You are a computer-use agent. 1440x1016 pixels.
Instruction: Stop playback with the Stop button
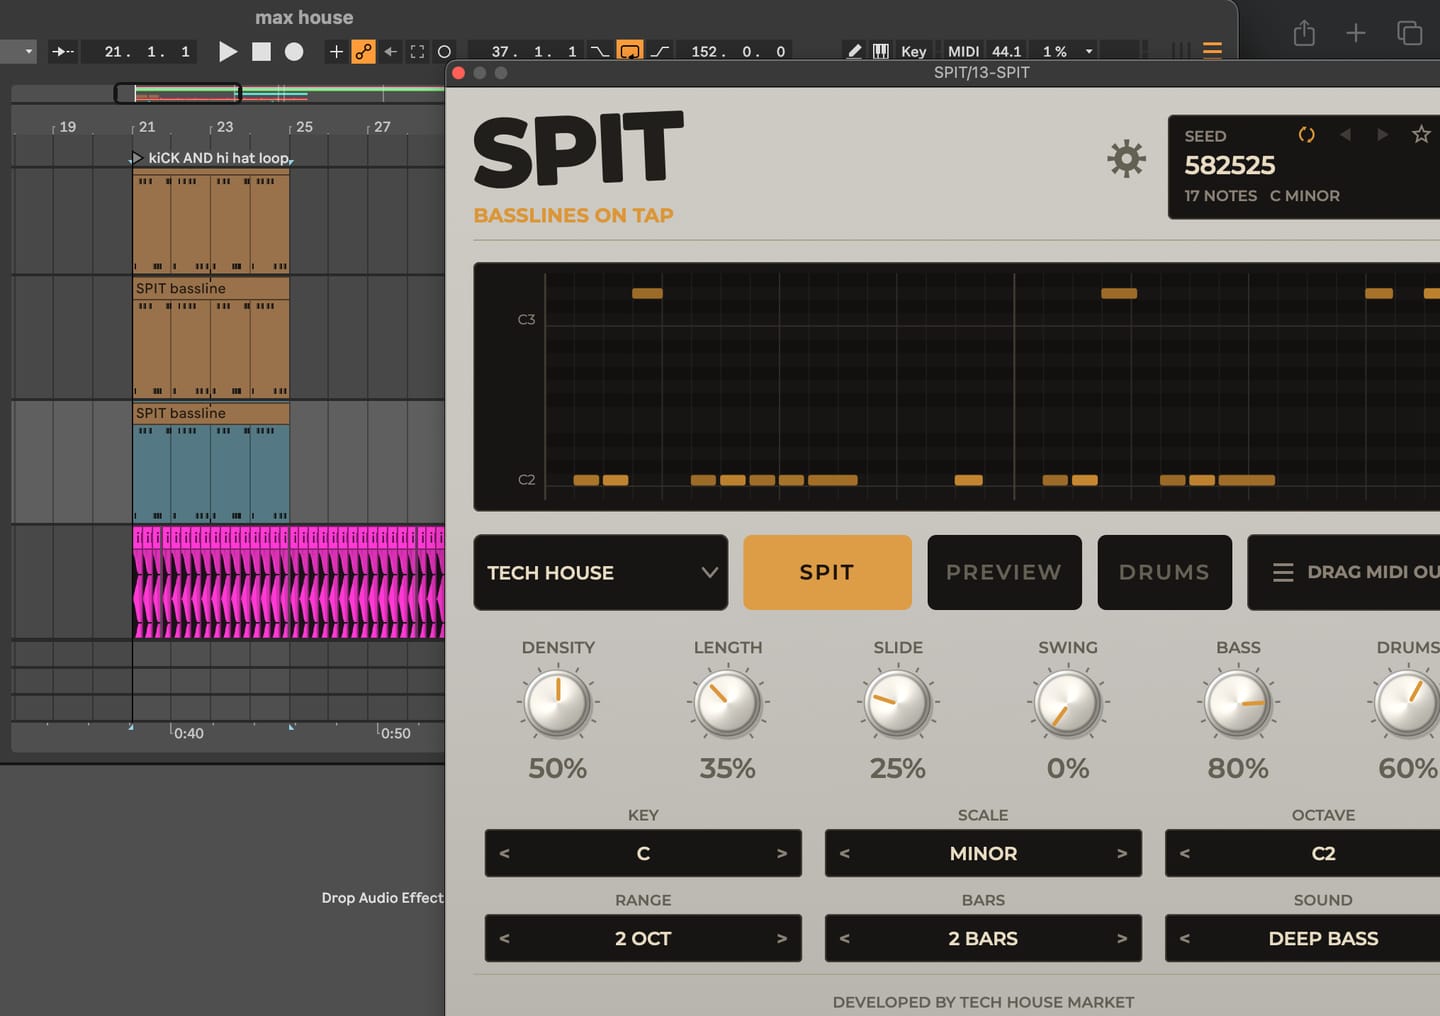point(261,51)
